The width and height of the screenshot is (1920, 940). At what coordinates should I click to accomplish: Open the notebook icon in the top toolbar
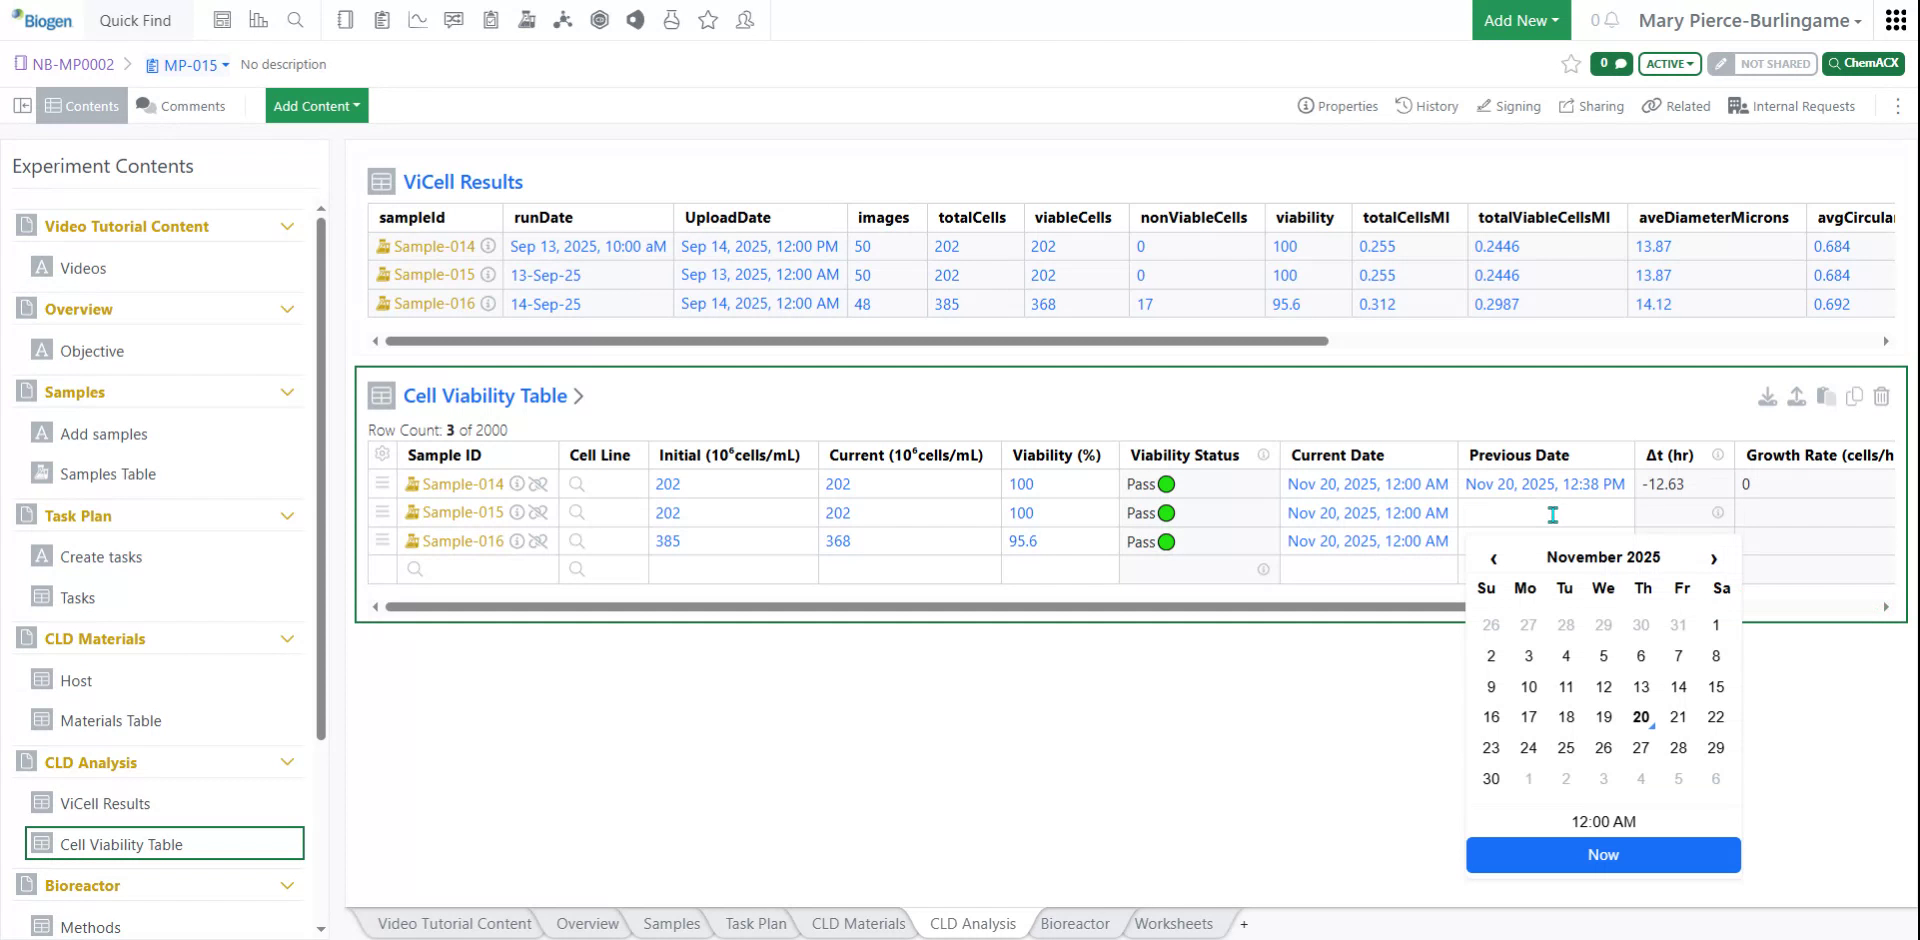click(345, 20)
